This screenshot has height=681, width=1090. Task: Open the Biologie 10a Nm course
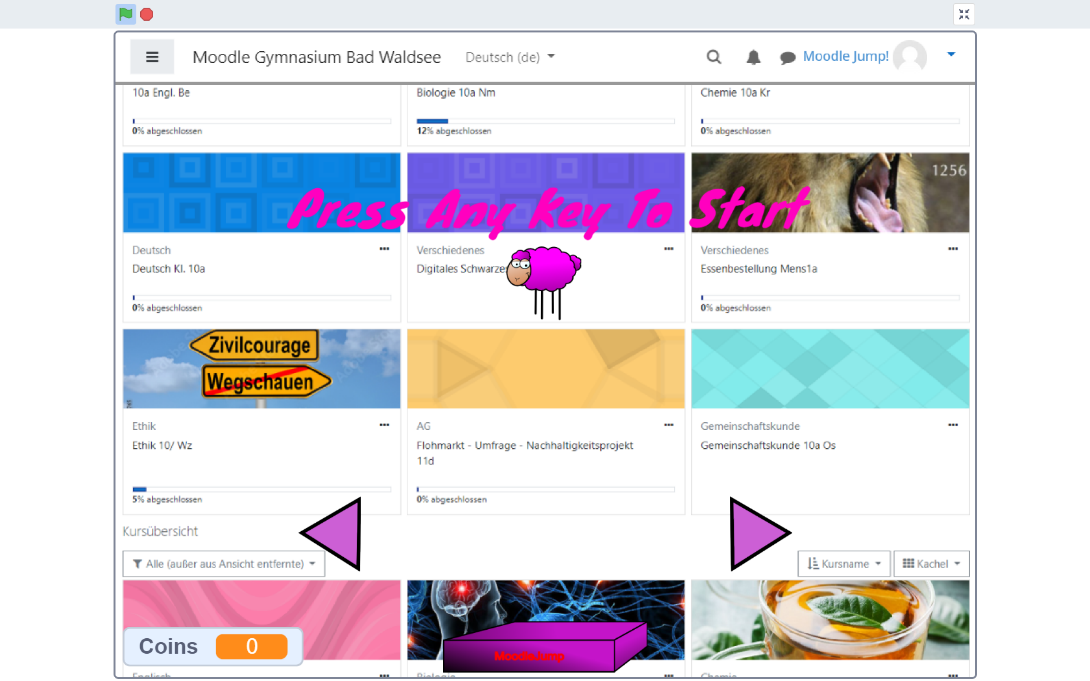456,92
